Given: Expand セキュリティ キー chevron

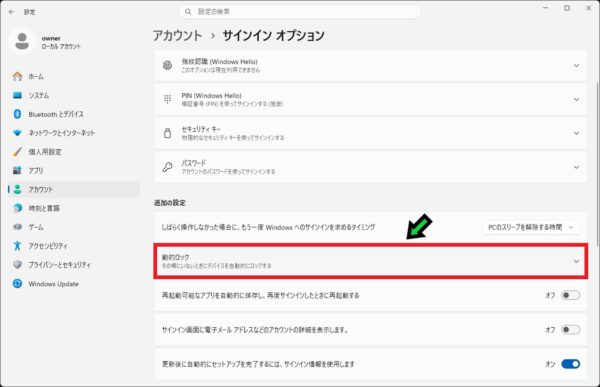Looking at the screenshot, I should point(576,133).
